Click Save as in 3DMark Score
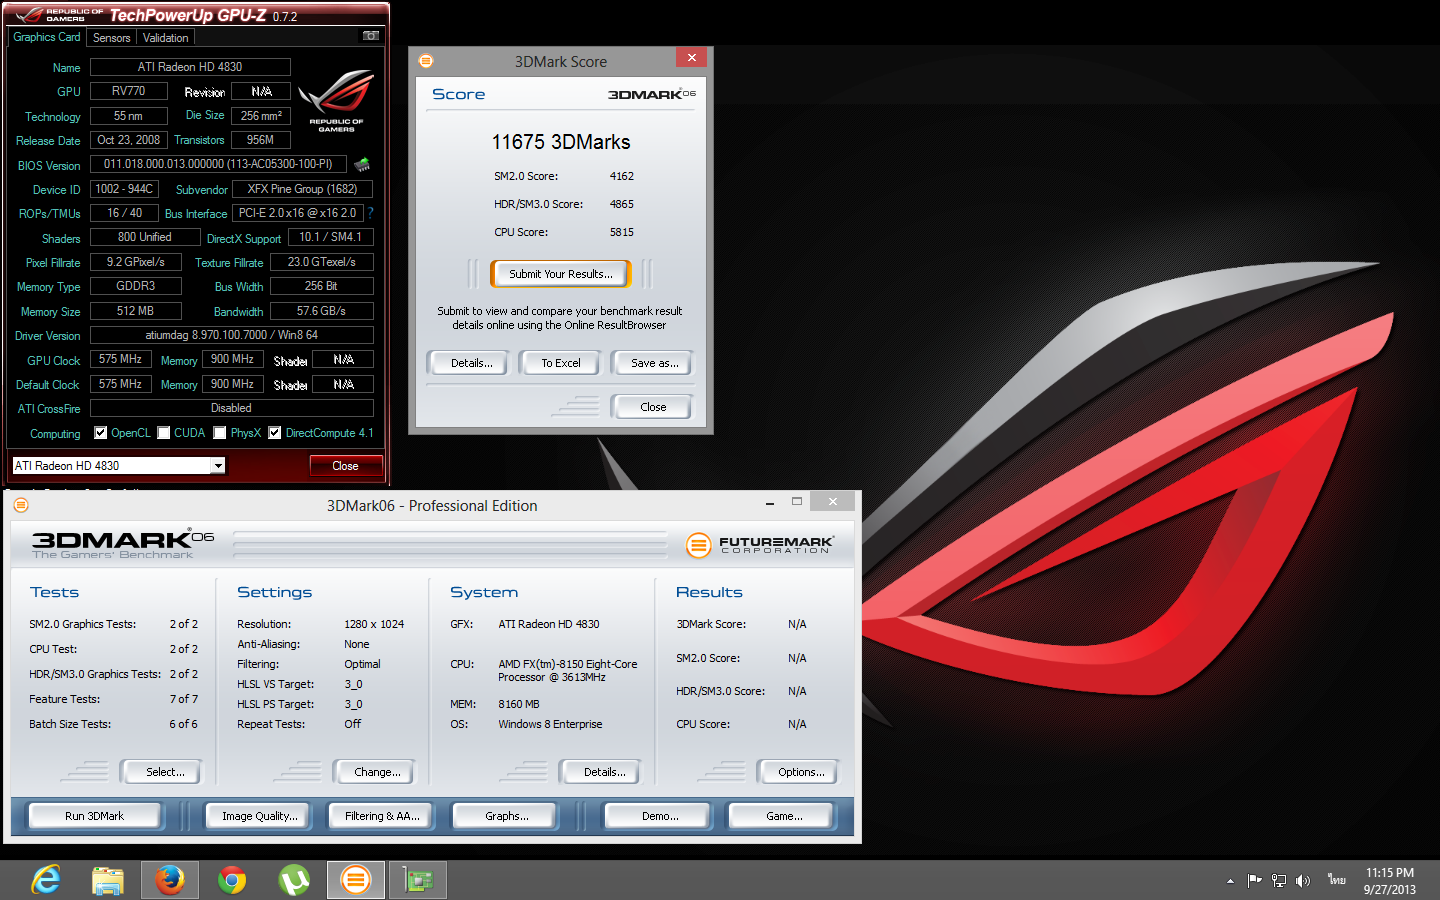 coord(654,363)
